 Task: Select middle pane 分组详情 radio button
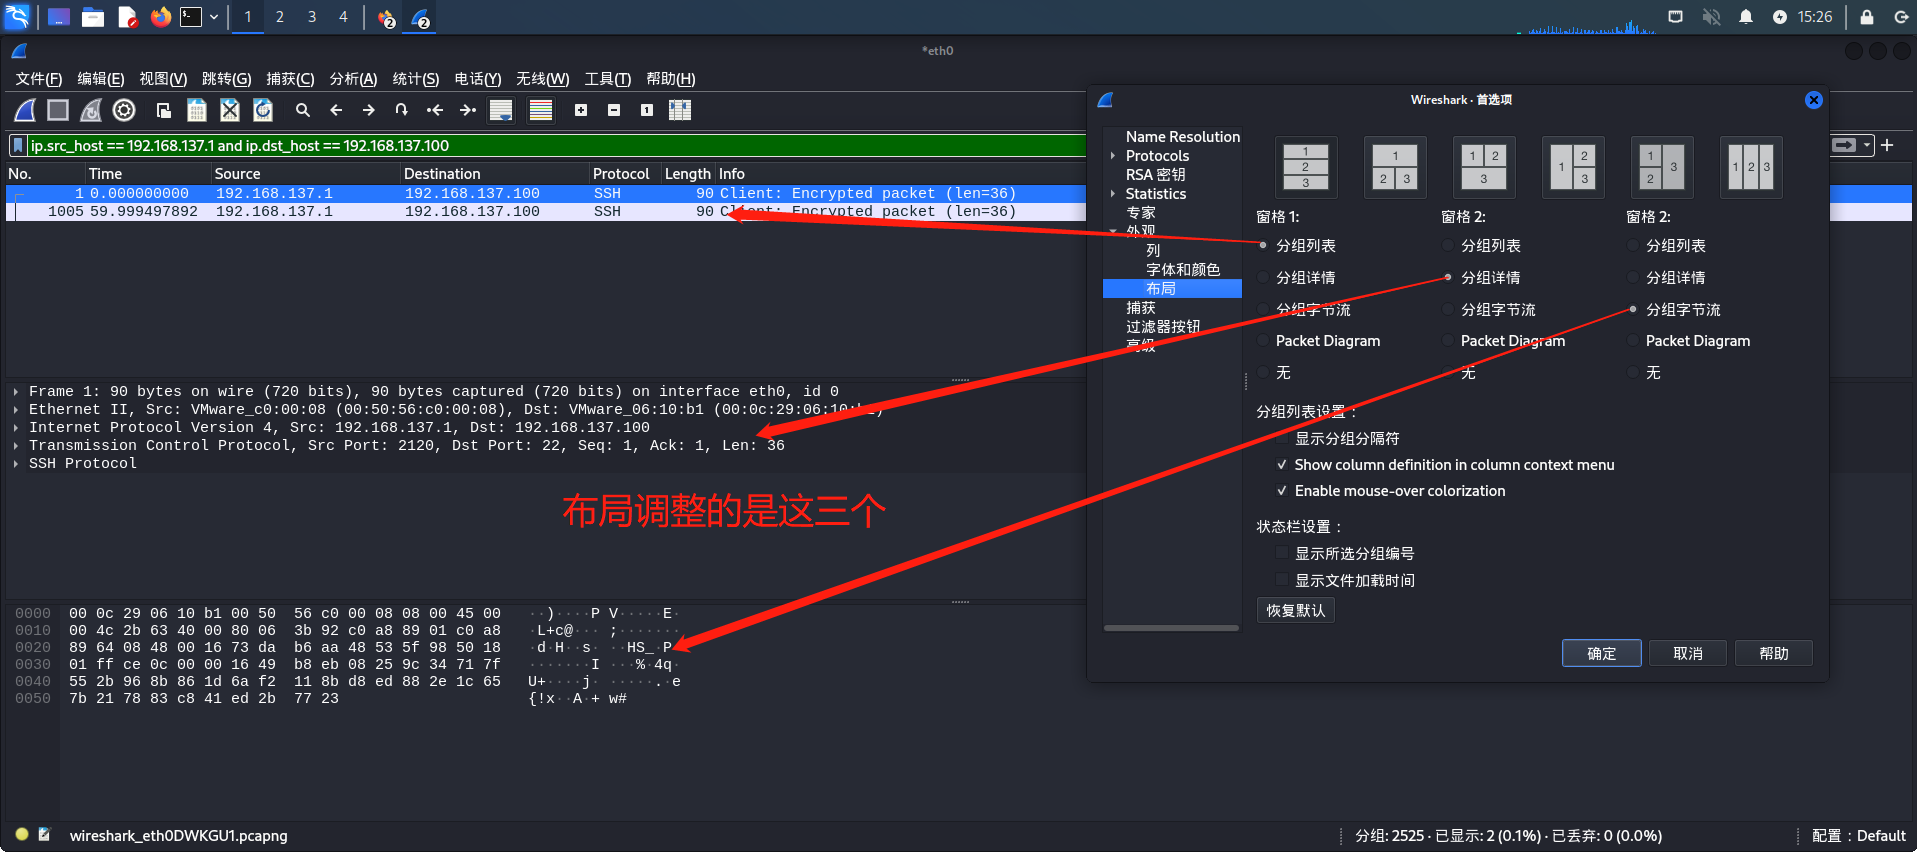[1448, 277]
